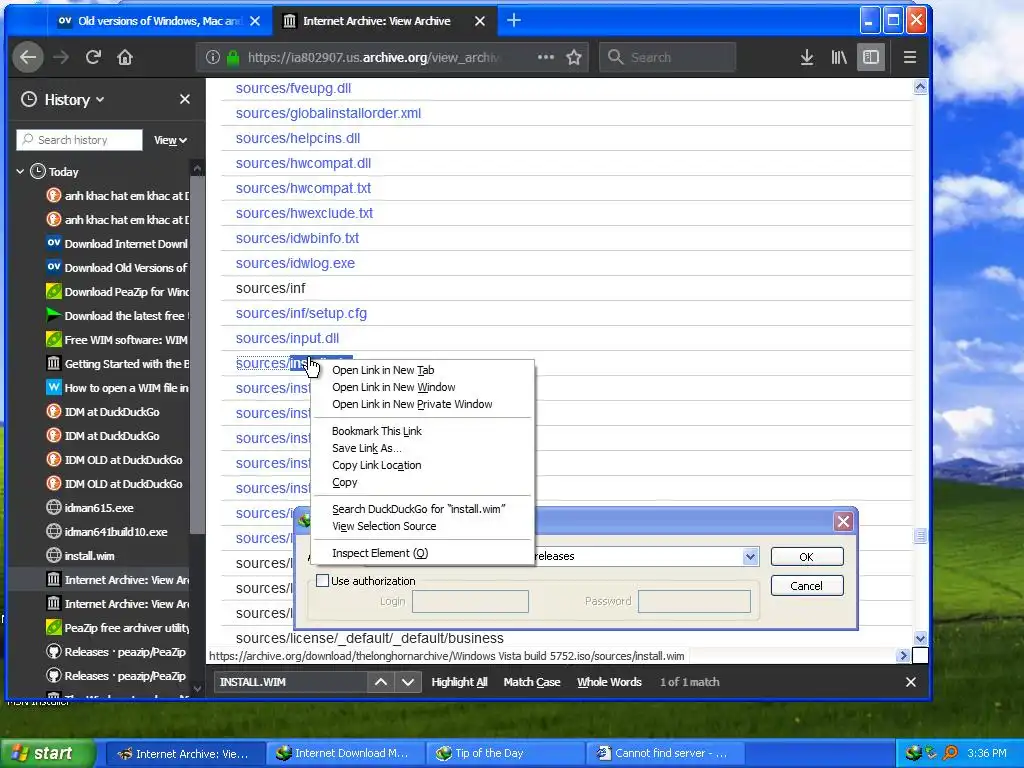Collapse the Today history group
The height and width of the screenshot is (768, 1024).
click(20, 172)
